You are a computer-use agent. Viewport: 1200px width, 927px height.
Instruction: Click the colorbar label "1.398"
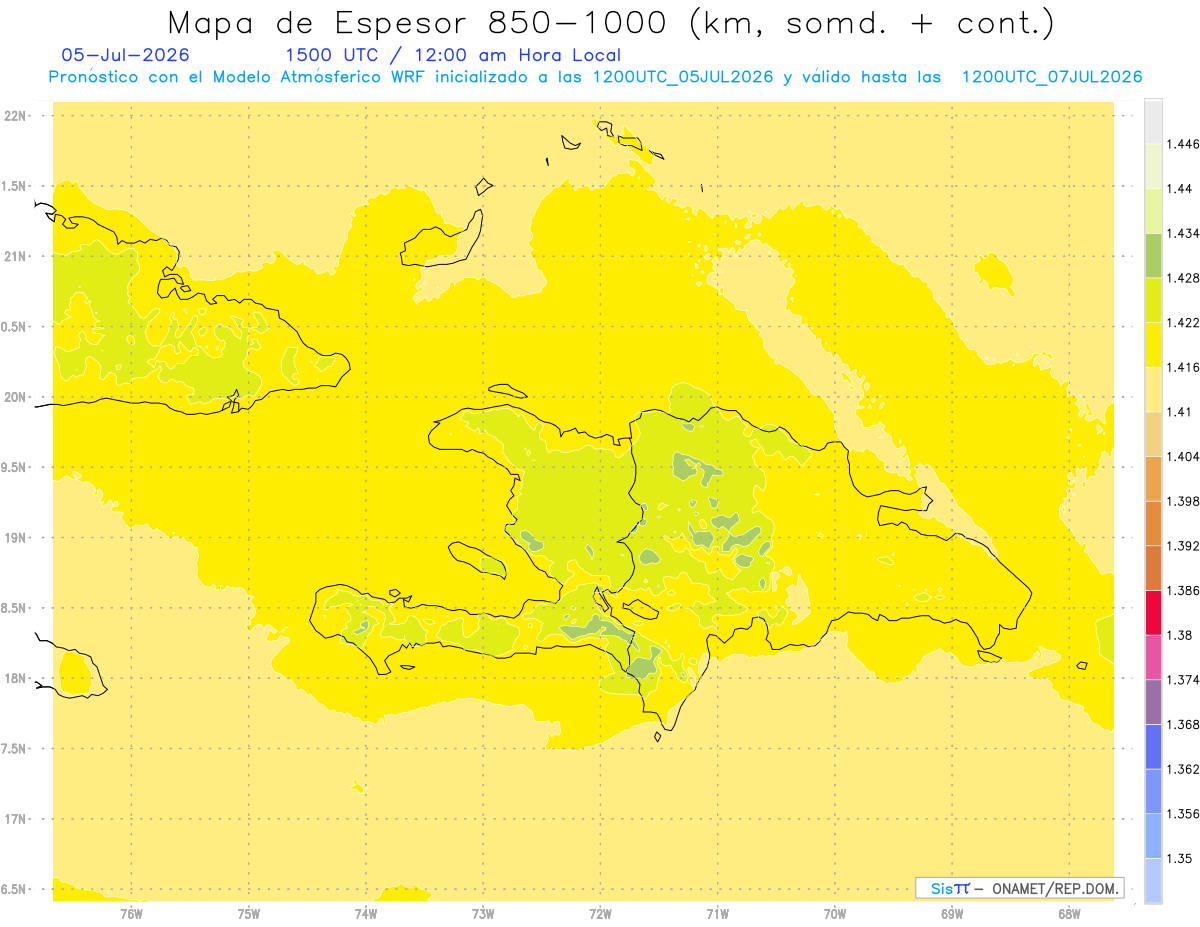point(1183,501)
